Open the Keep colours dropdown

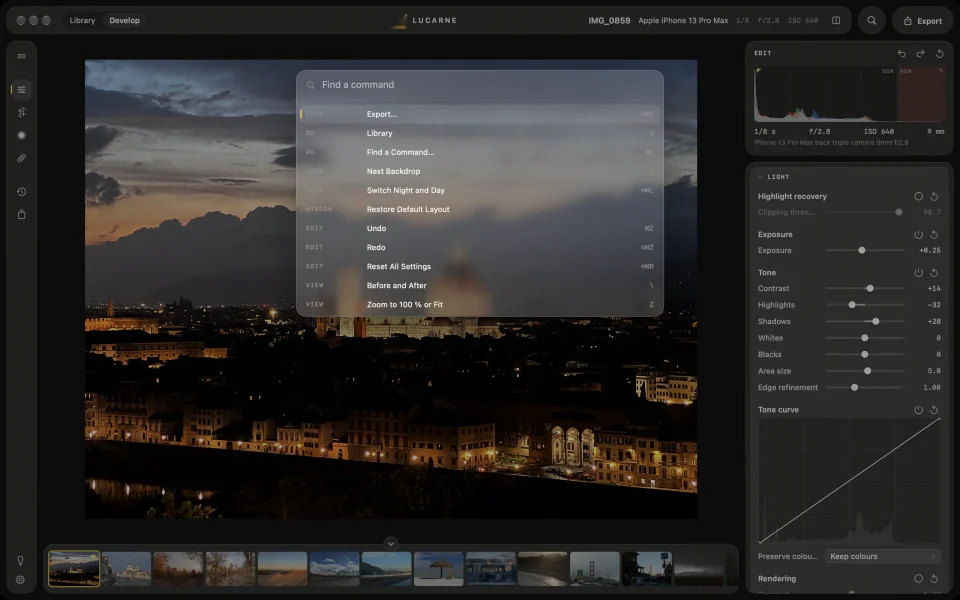pos(882,556)
